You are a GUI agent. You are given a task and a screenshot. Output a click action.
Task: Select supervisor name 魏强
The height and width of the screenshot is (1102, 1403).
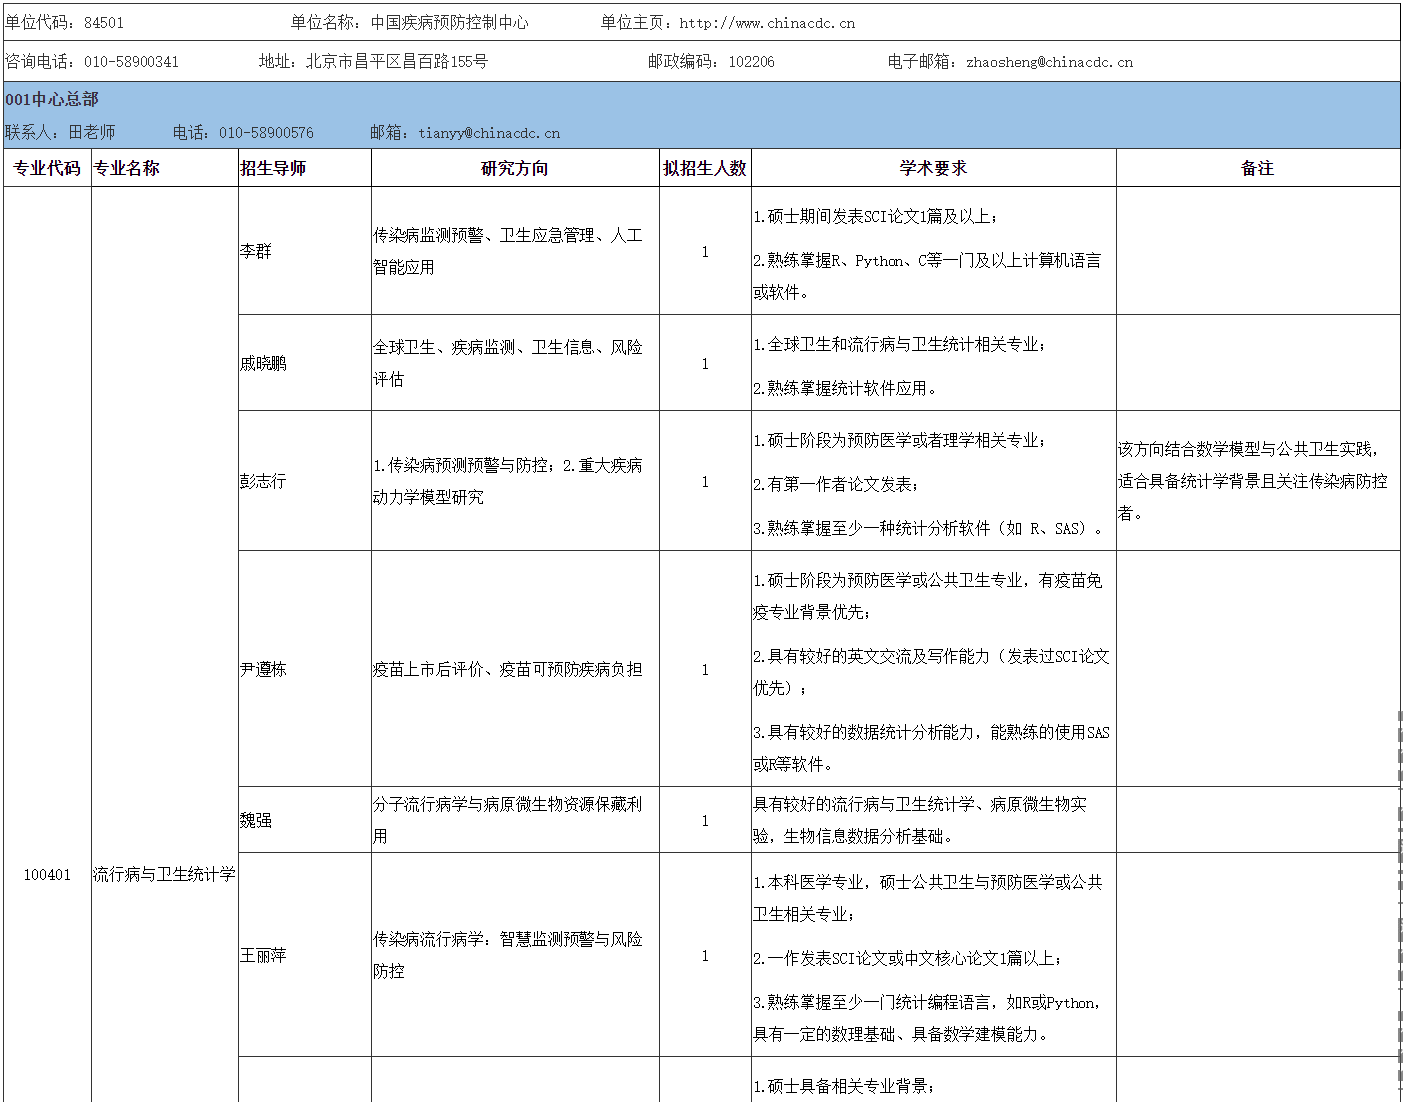255,821
